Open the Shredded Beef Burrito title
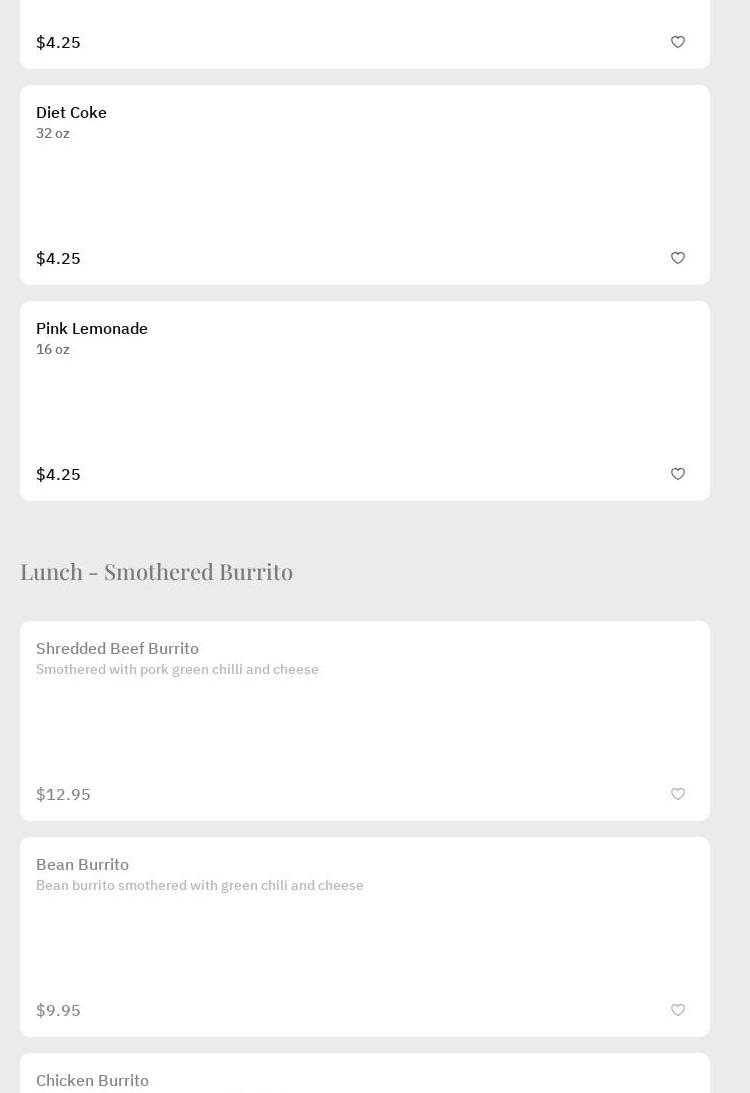The height and width of the screenshot is (1093, 750). [117, 649]
